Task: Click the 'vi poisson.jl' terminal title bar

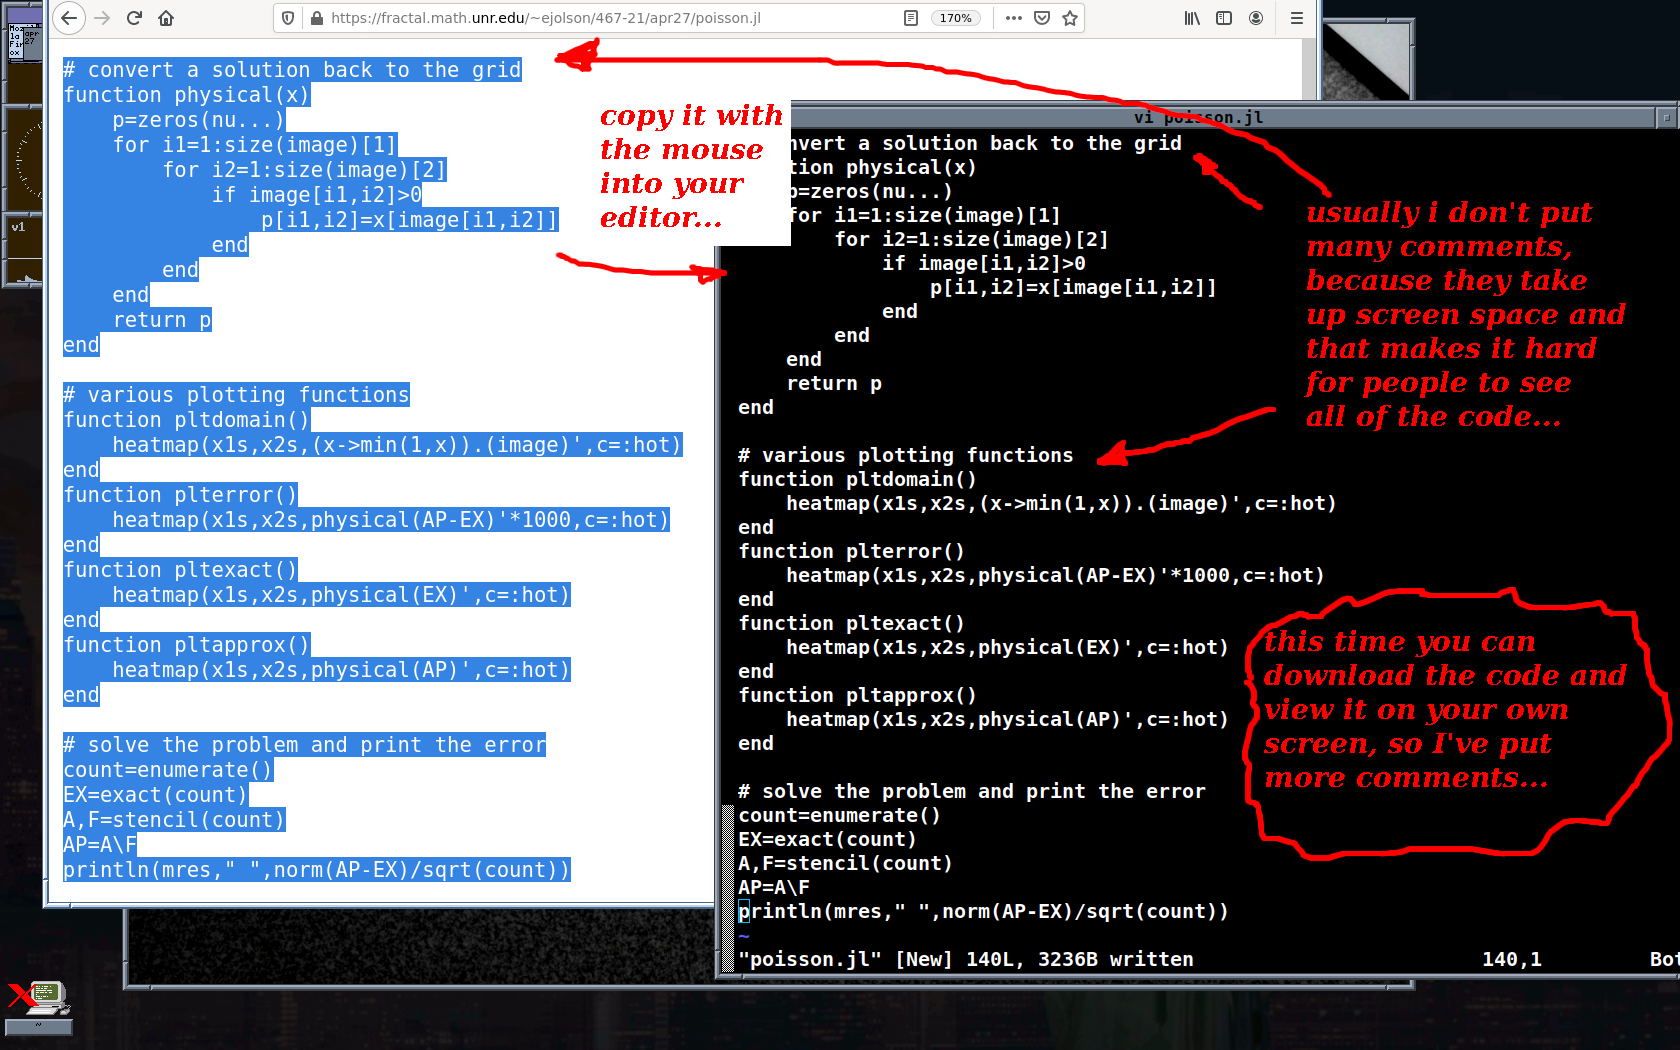Action: (1198, 118)
